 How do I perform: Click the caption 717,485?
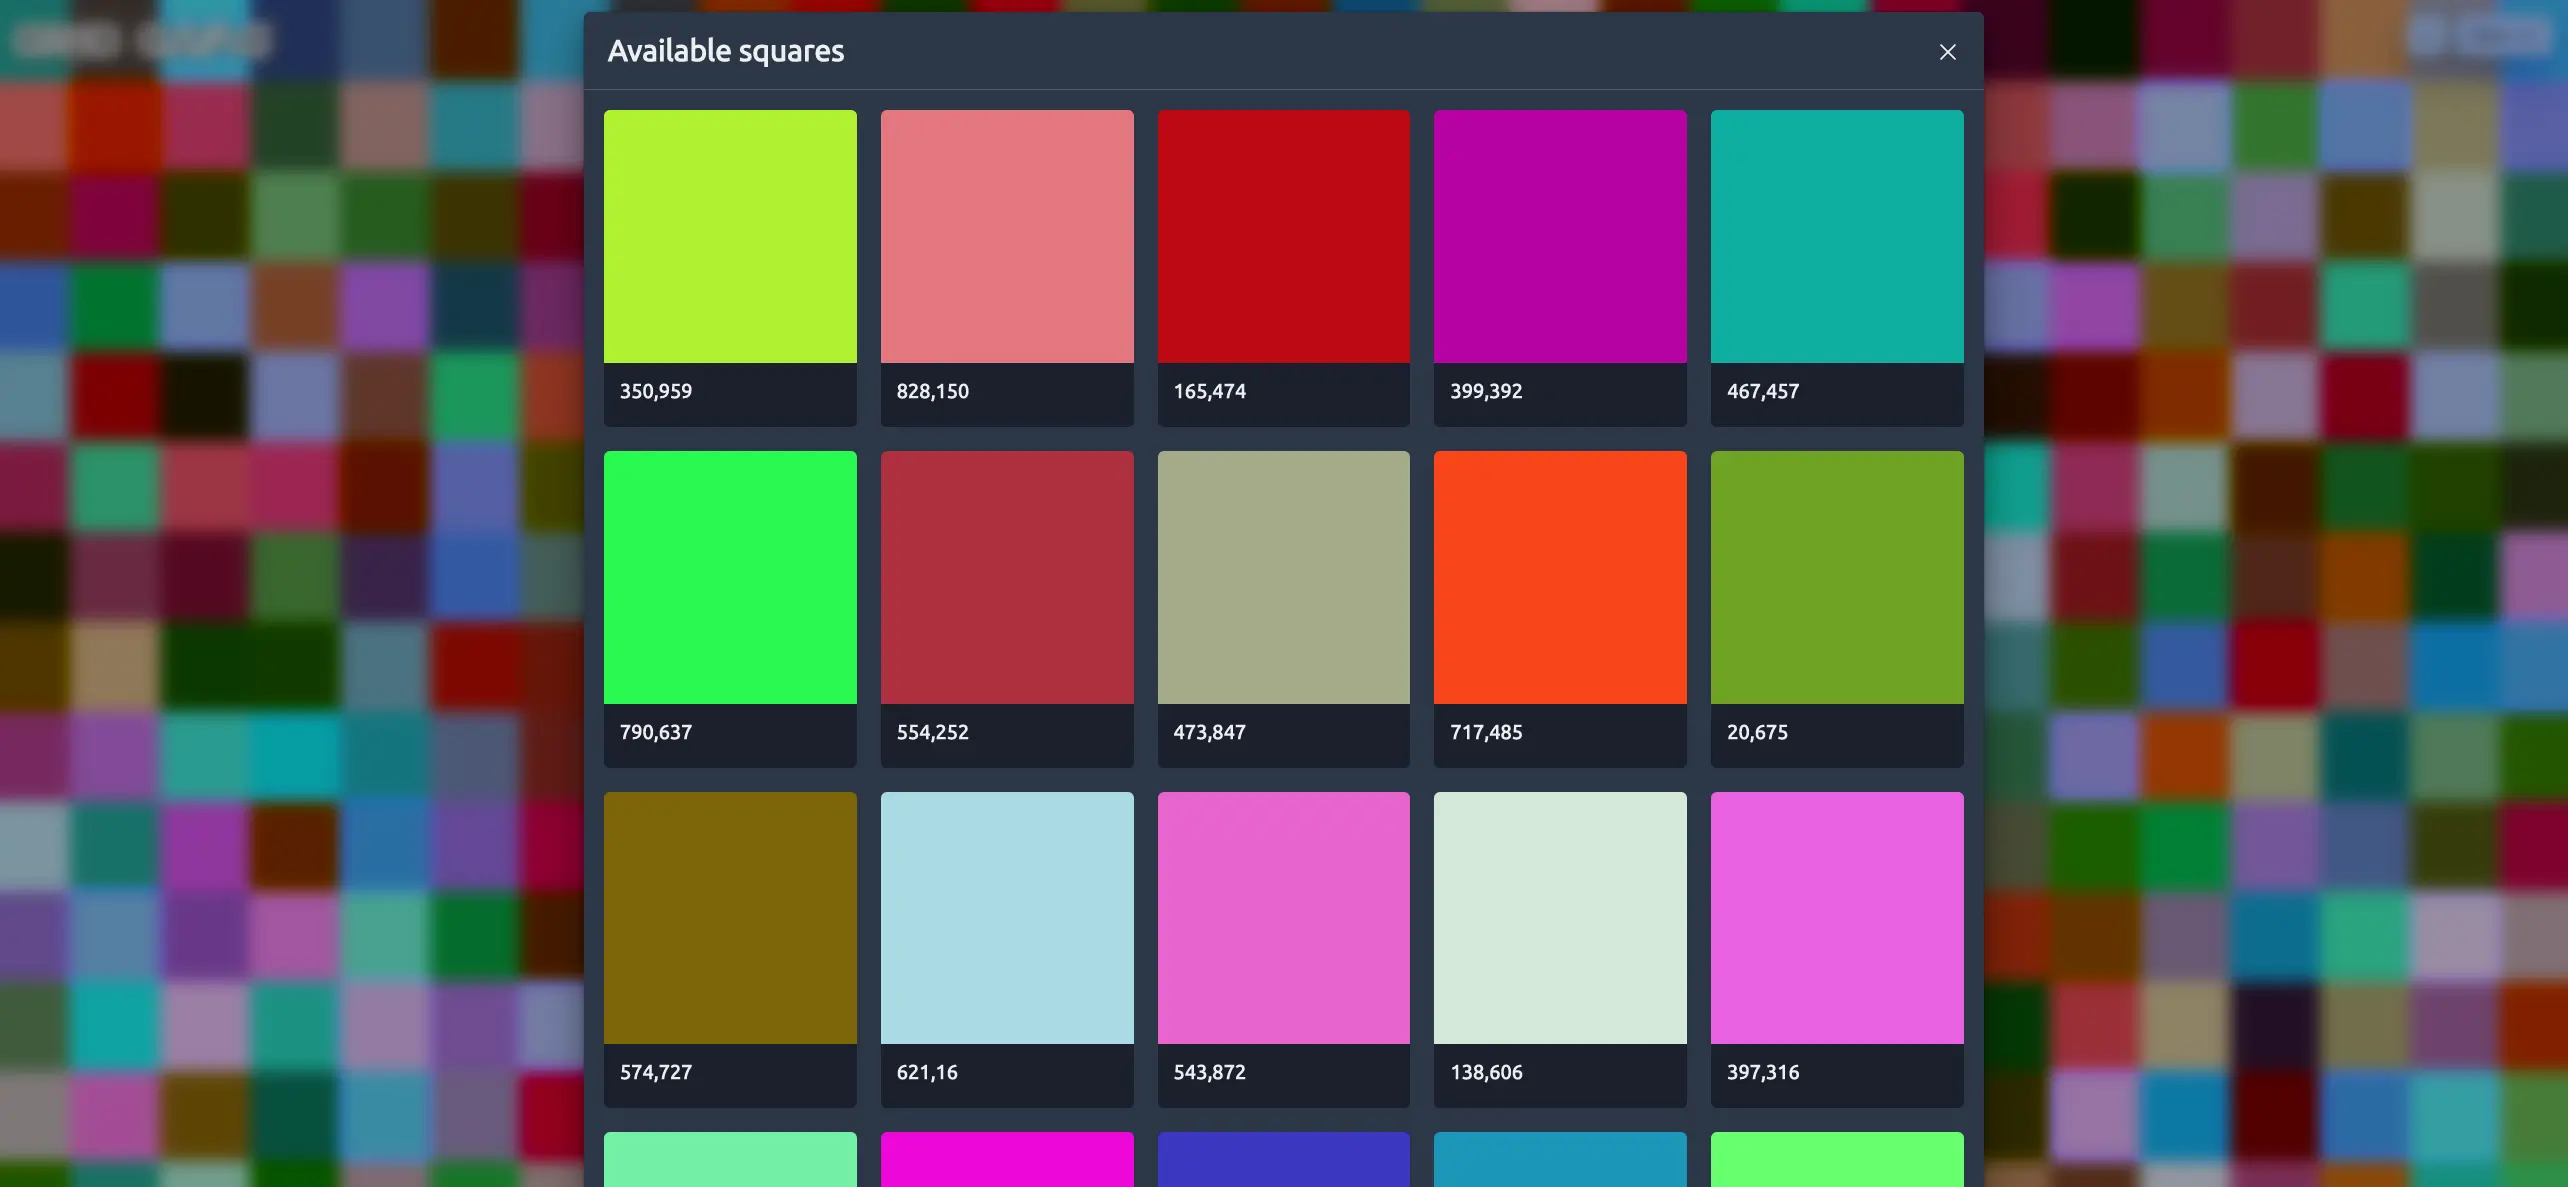point(1486,732)
